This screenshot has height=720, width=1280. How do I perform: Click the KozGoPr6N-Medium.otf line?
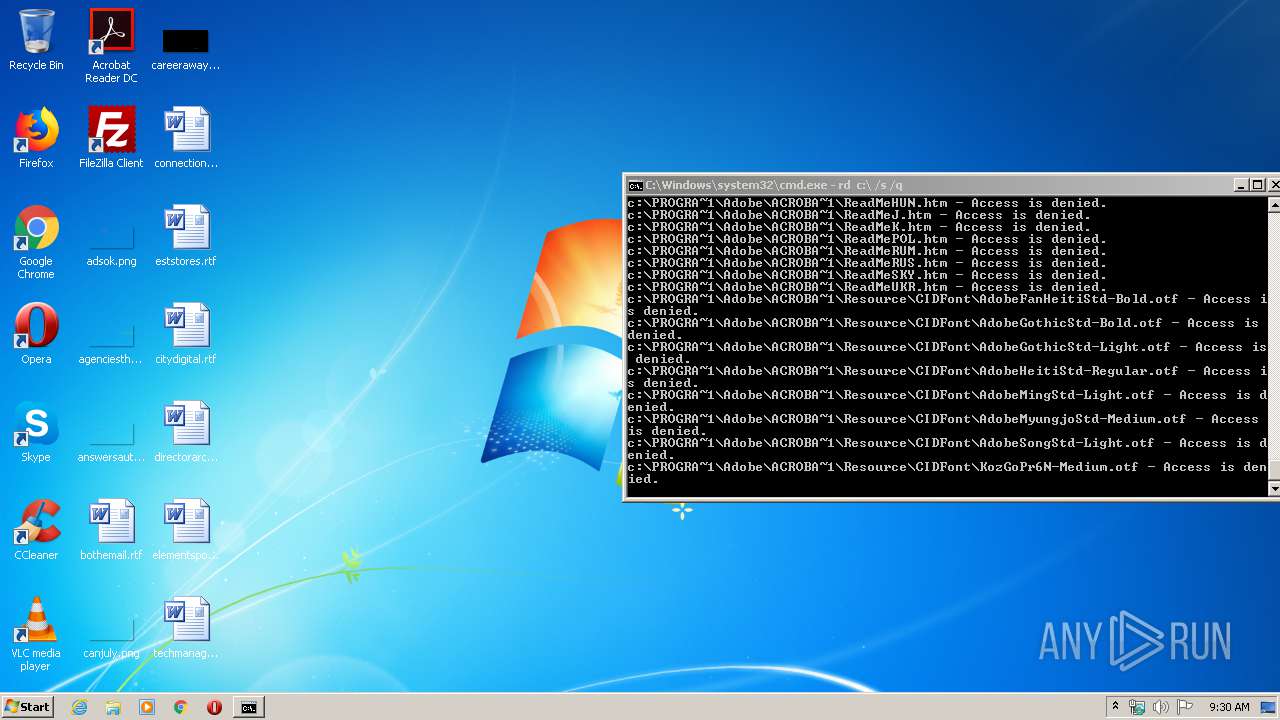coord(946,473)
